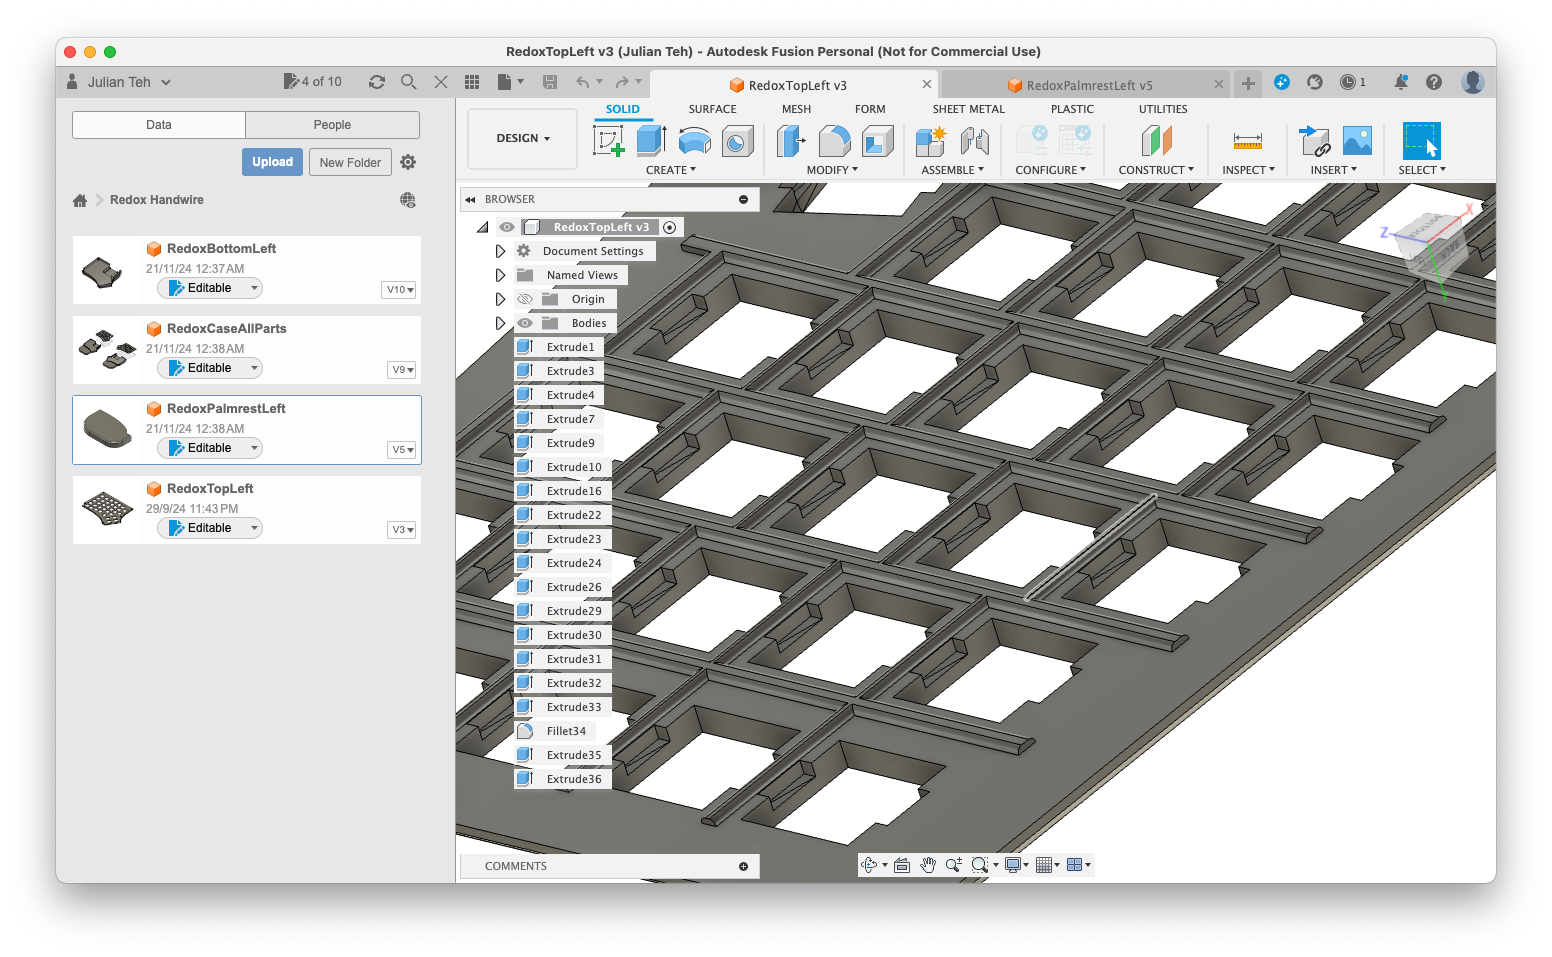This screenshot has height=957, width=1552.
Task: Select the Revolve tool
Action: click(694, 141)
